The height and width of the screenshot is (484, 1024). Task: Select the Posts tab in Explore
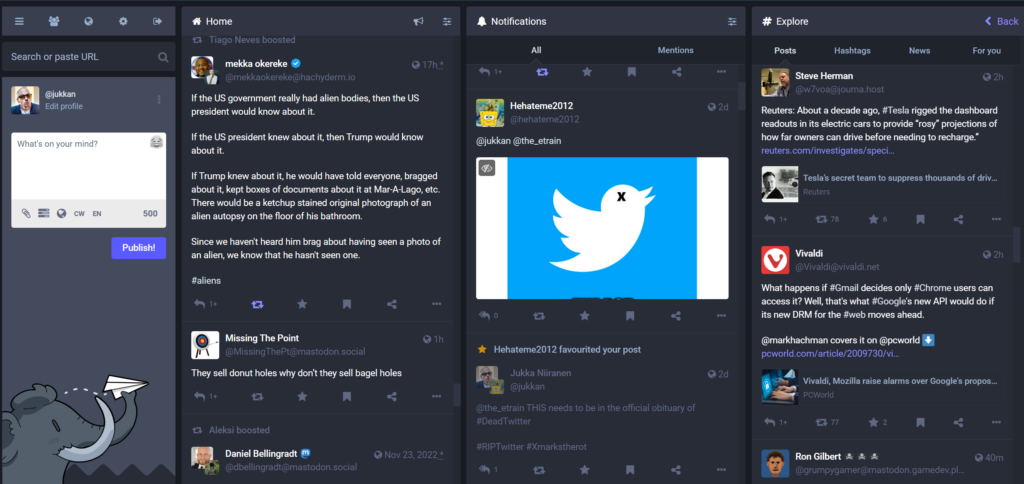point(785,50)
